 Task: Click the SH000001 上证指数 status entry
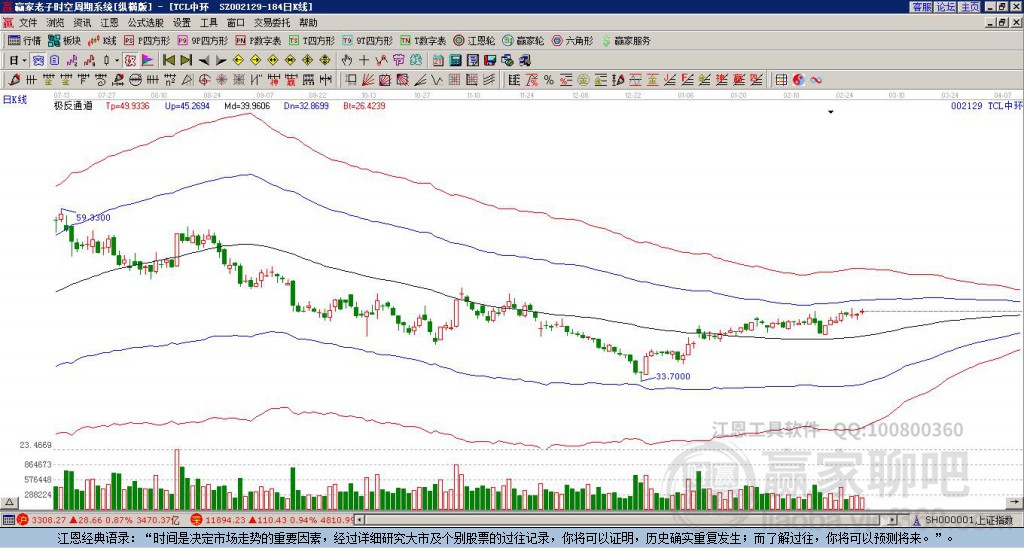click(968, 520)
